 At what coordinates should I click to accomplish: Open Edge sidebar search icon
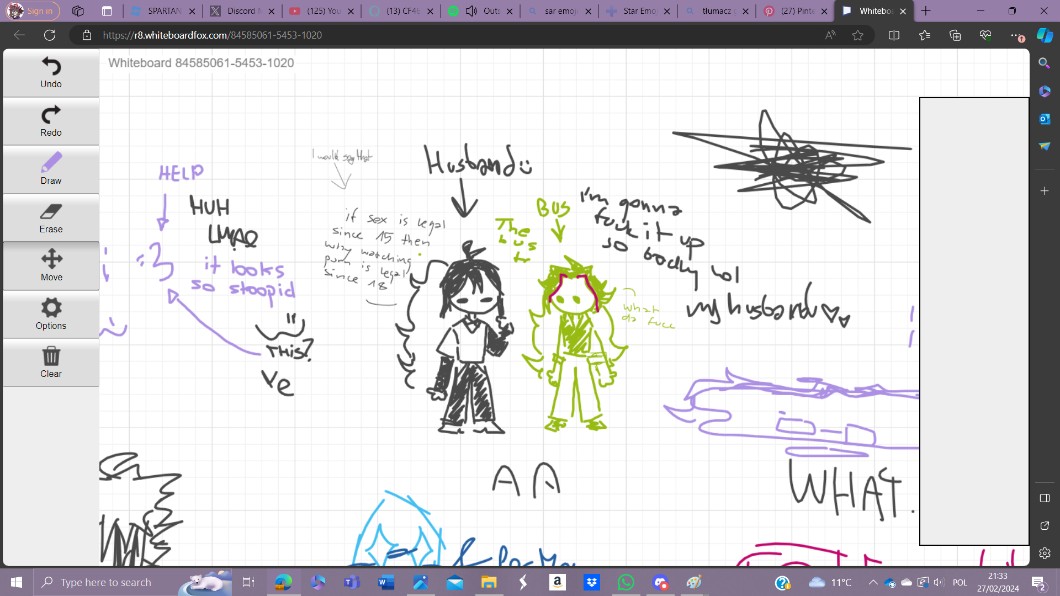click(x=1044, y=63)
